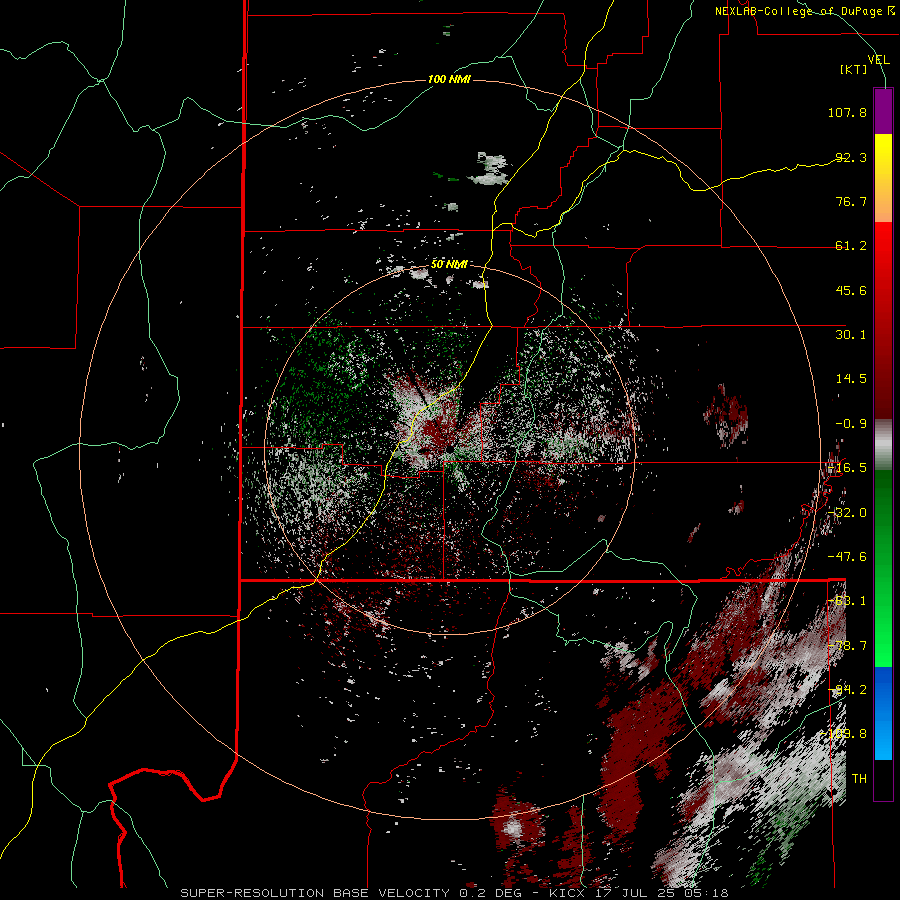Click the 30.1 scale value
900x900 pixels.
pyautogui.click(x=851, y=335)
